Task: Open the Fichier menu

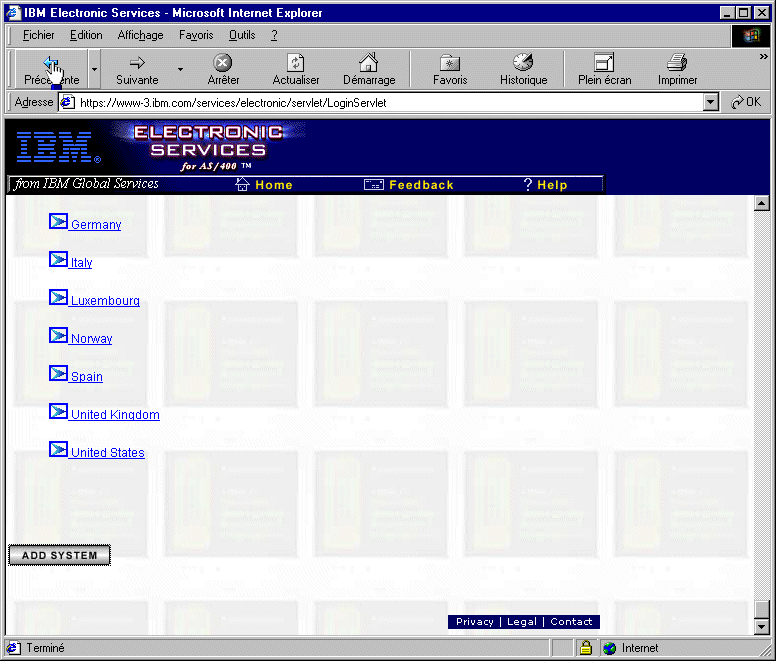Action: (39, 35)
